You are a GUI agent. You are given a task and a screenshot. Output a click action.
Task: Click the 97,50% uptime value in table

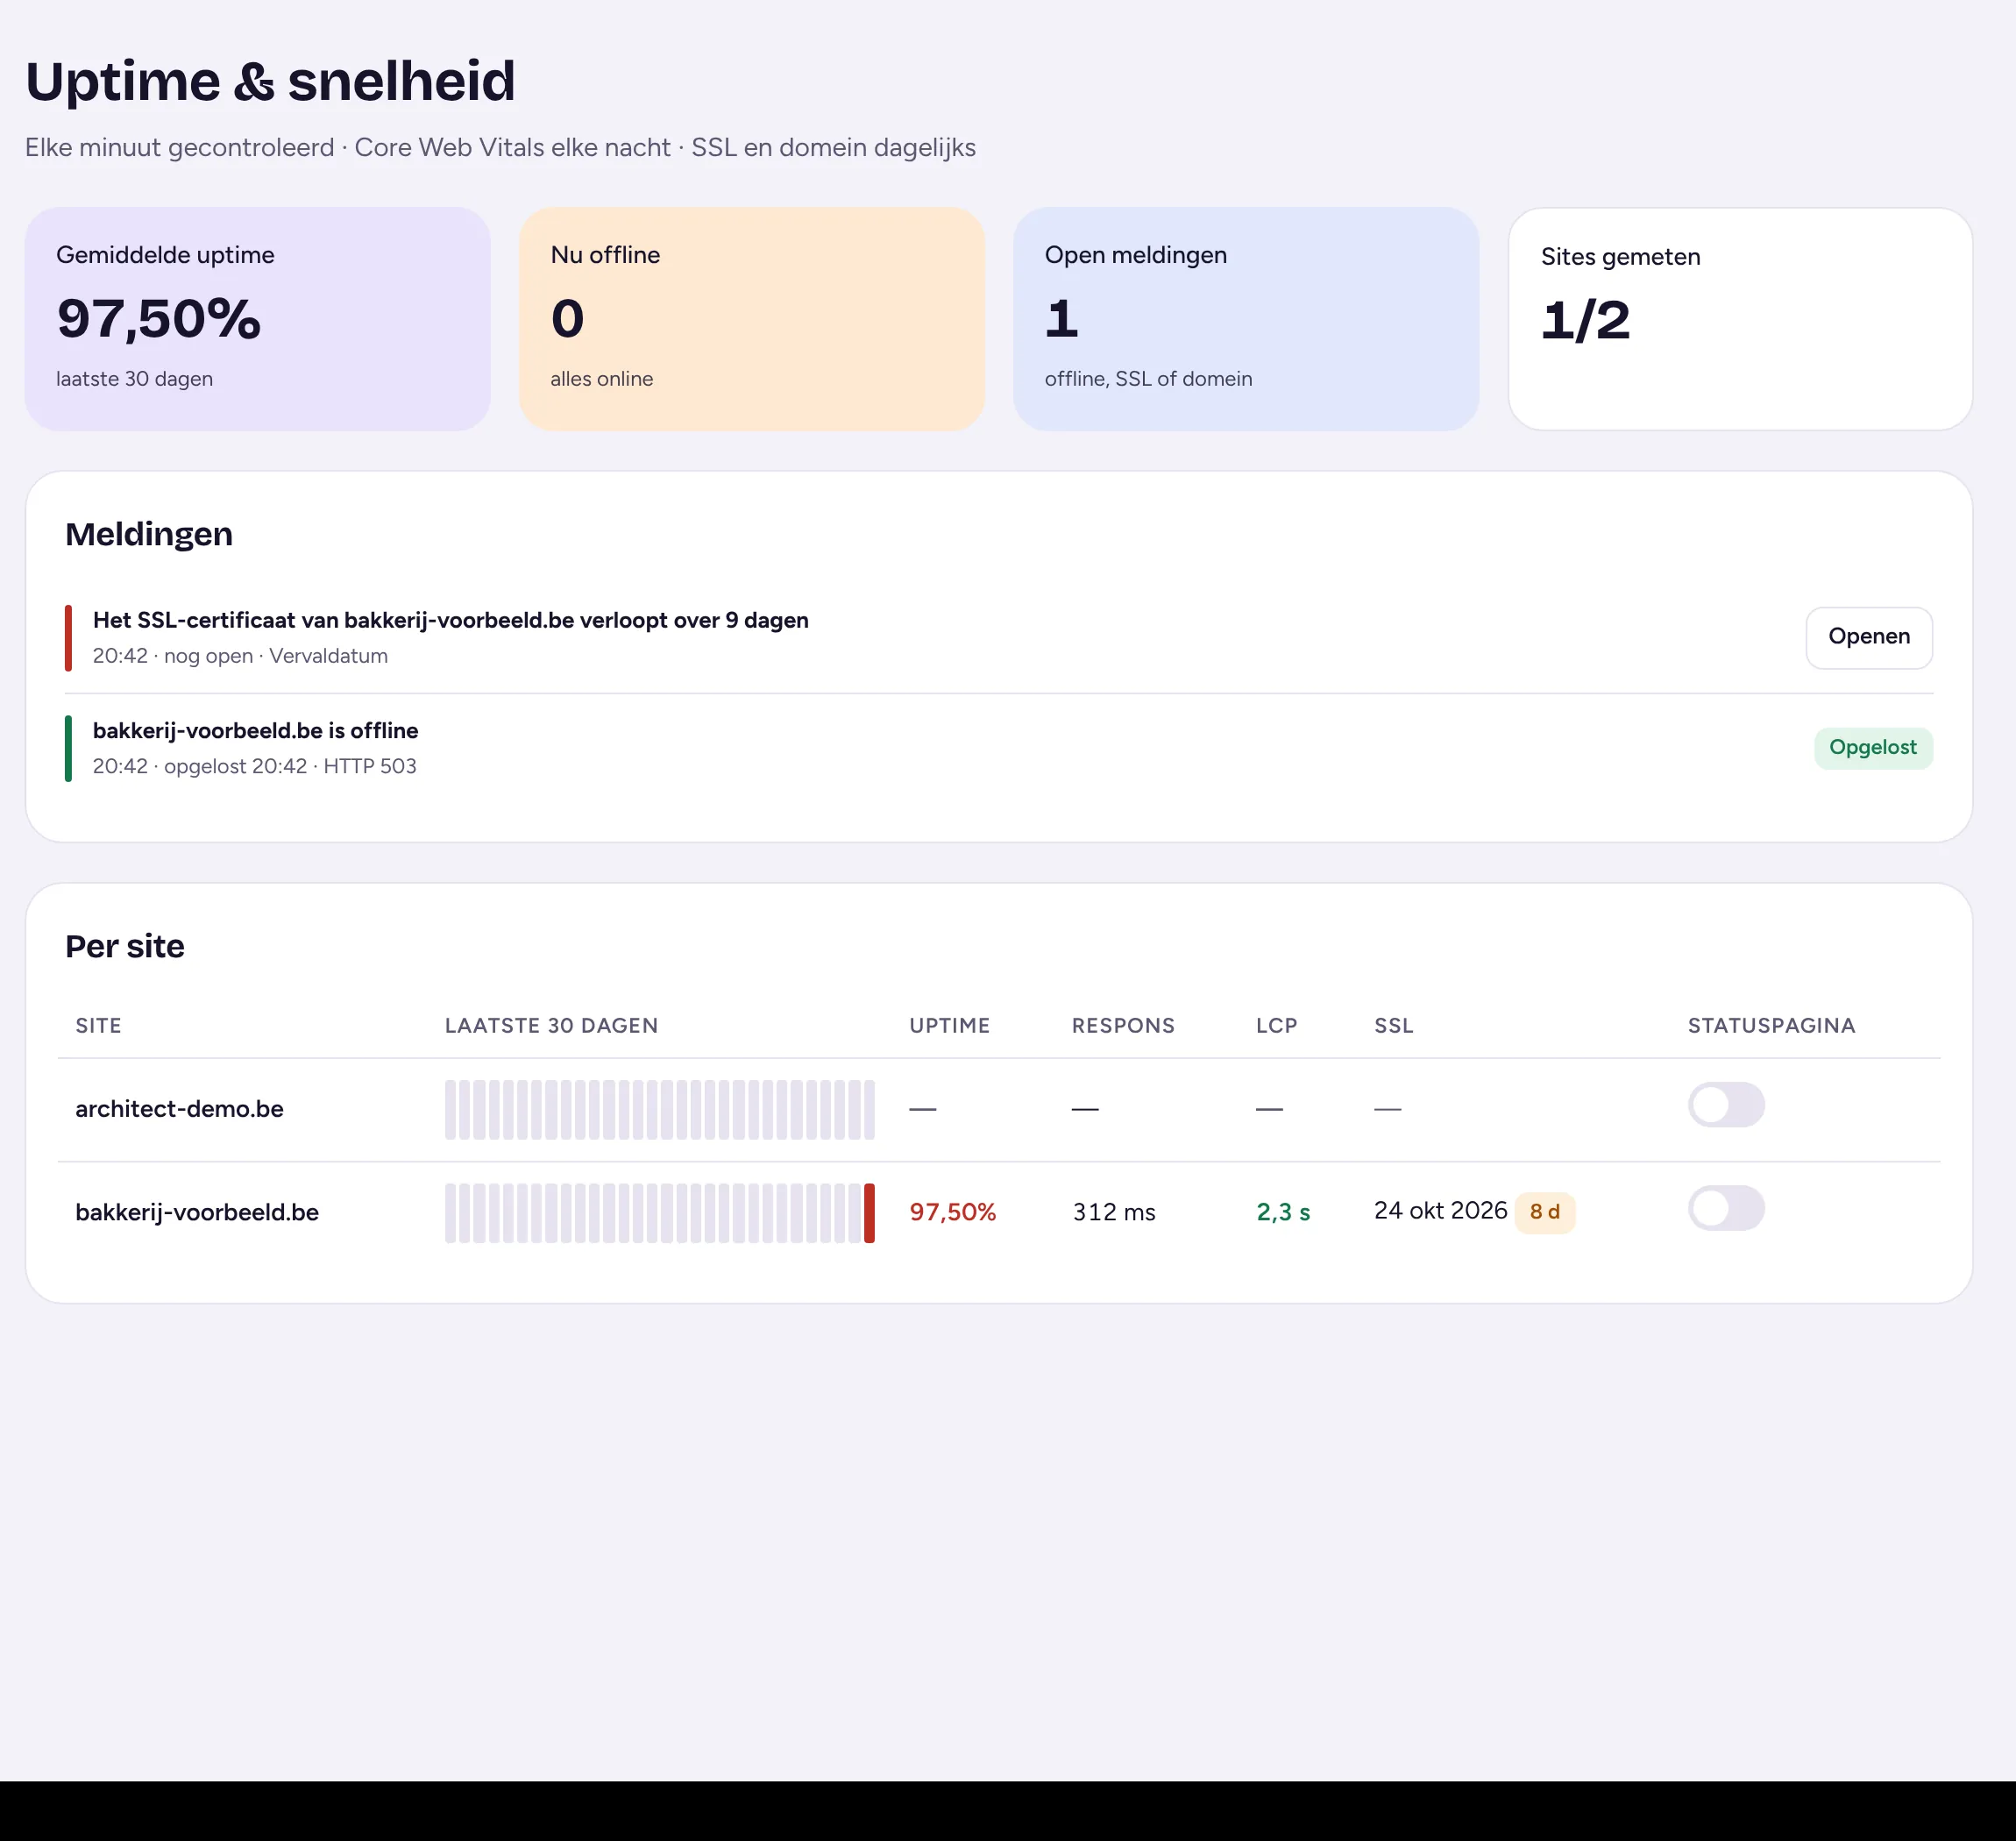tap(952, 1212)
